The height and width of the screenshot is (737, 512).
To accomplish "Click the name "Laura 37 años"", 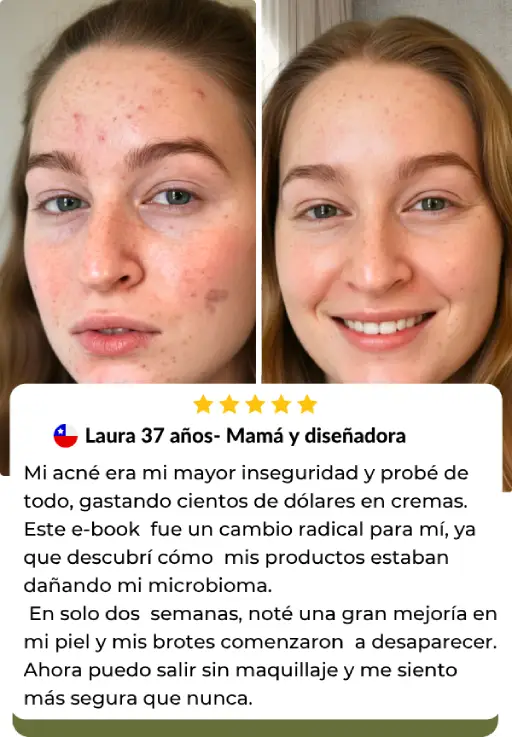I will pyautogui.click(x=149, y=436).
